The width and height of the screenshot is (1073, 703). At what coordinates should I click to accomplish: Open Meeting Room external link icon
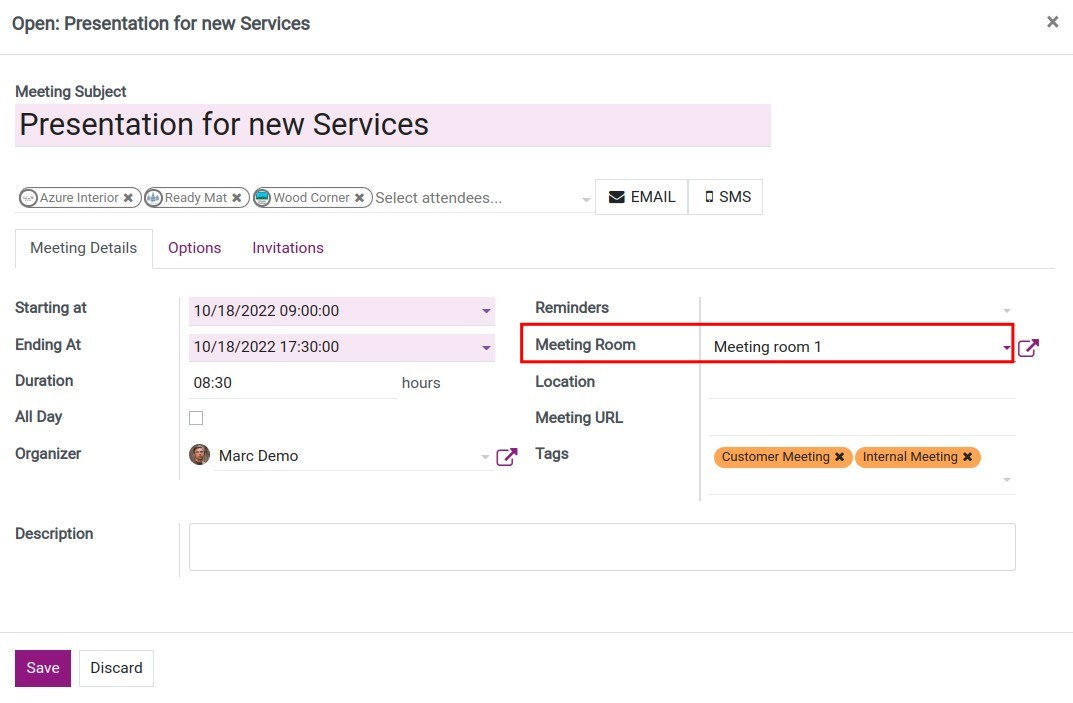click(1028, 348)
